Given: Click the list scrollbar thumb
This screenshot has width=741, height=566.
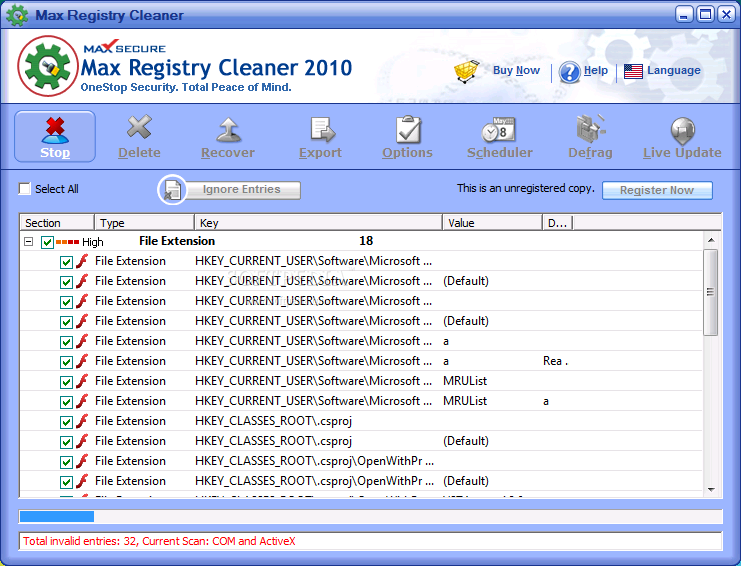Looking at the screenshot, I should pos(710,292).
